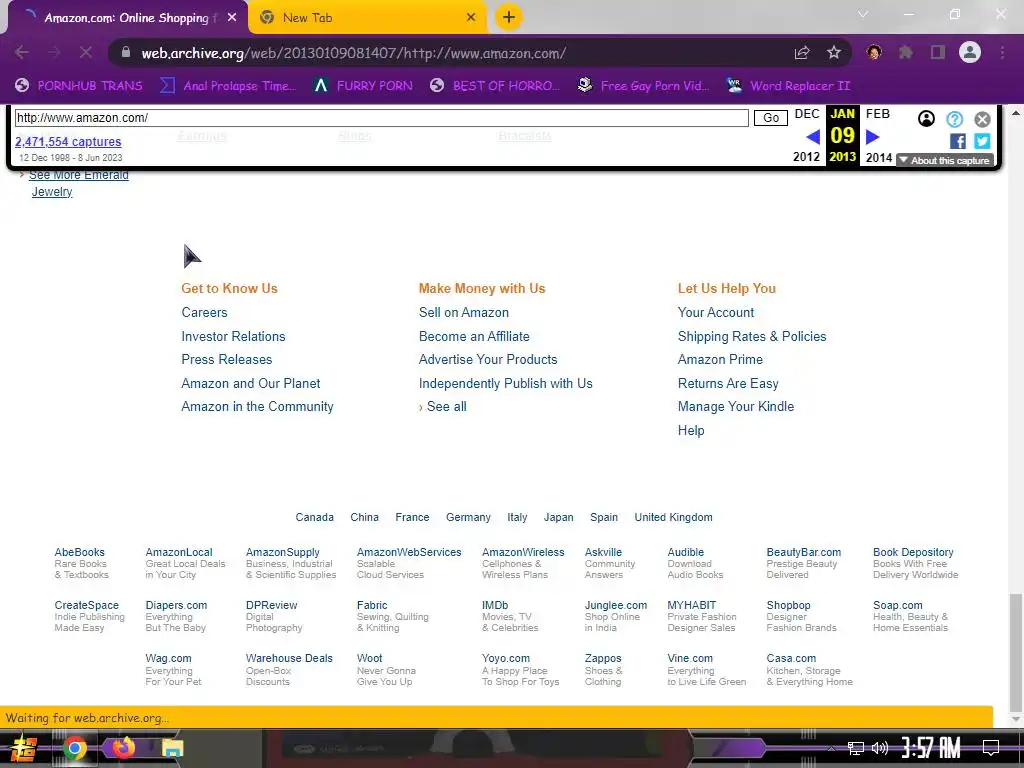Click the page vertical scrollbar thumb
Screen dimensions: 1024x768
pyautogui.click(x=1016, y=651)
